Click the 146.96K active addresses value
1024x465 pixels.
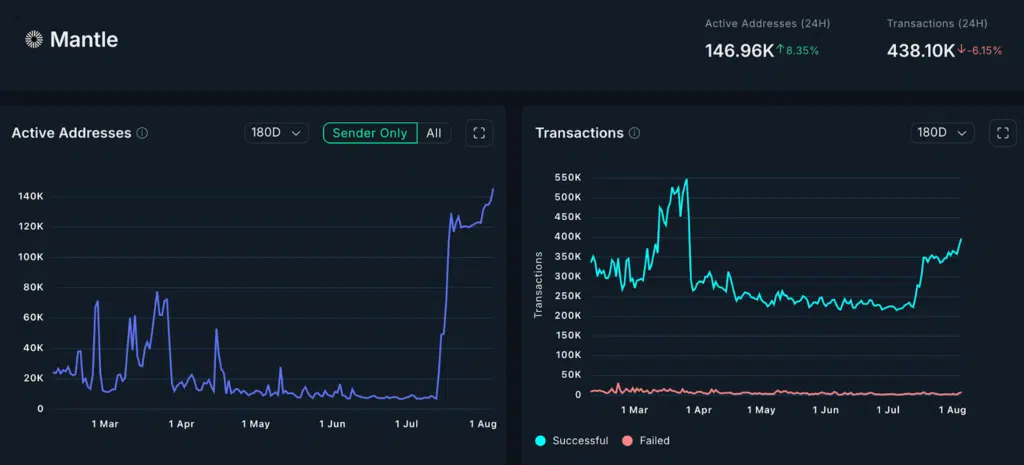pyautogui.click(x=739, y=51)
